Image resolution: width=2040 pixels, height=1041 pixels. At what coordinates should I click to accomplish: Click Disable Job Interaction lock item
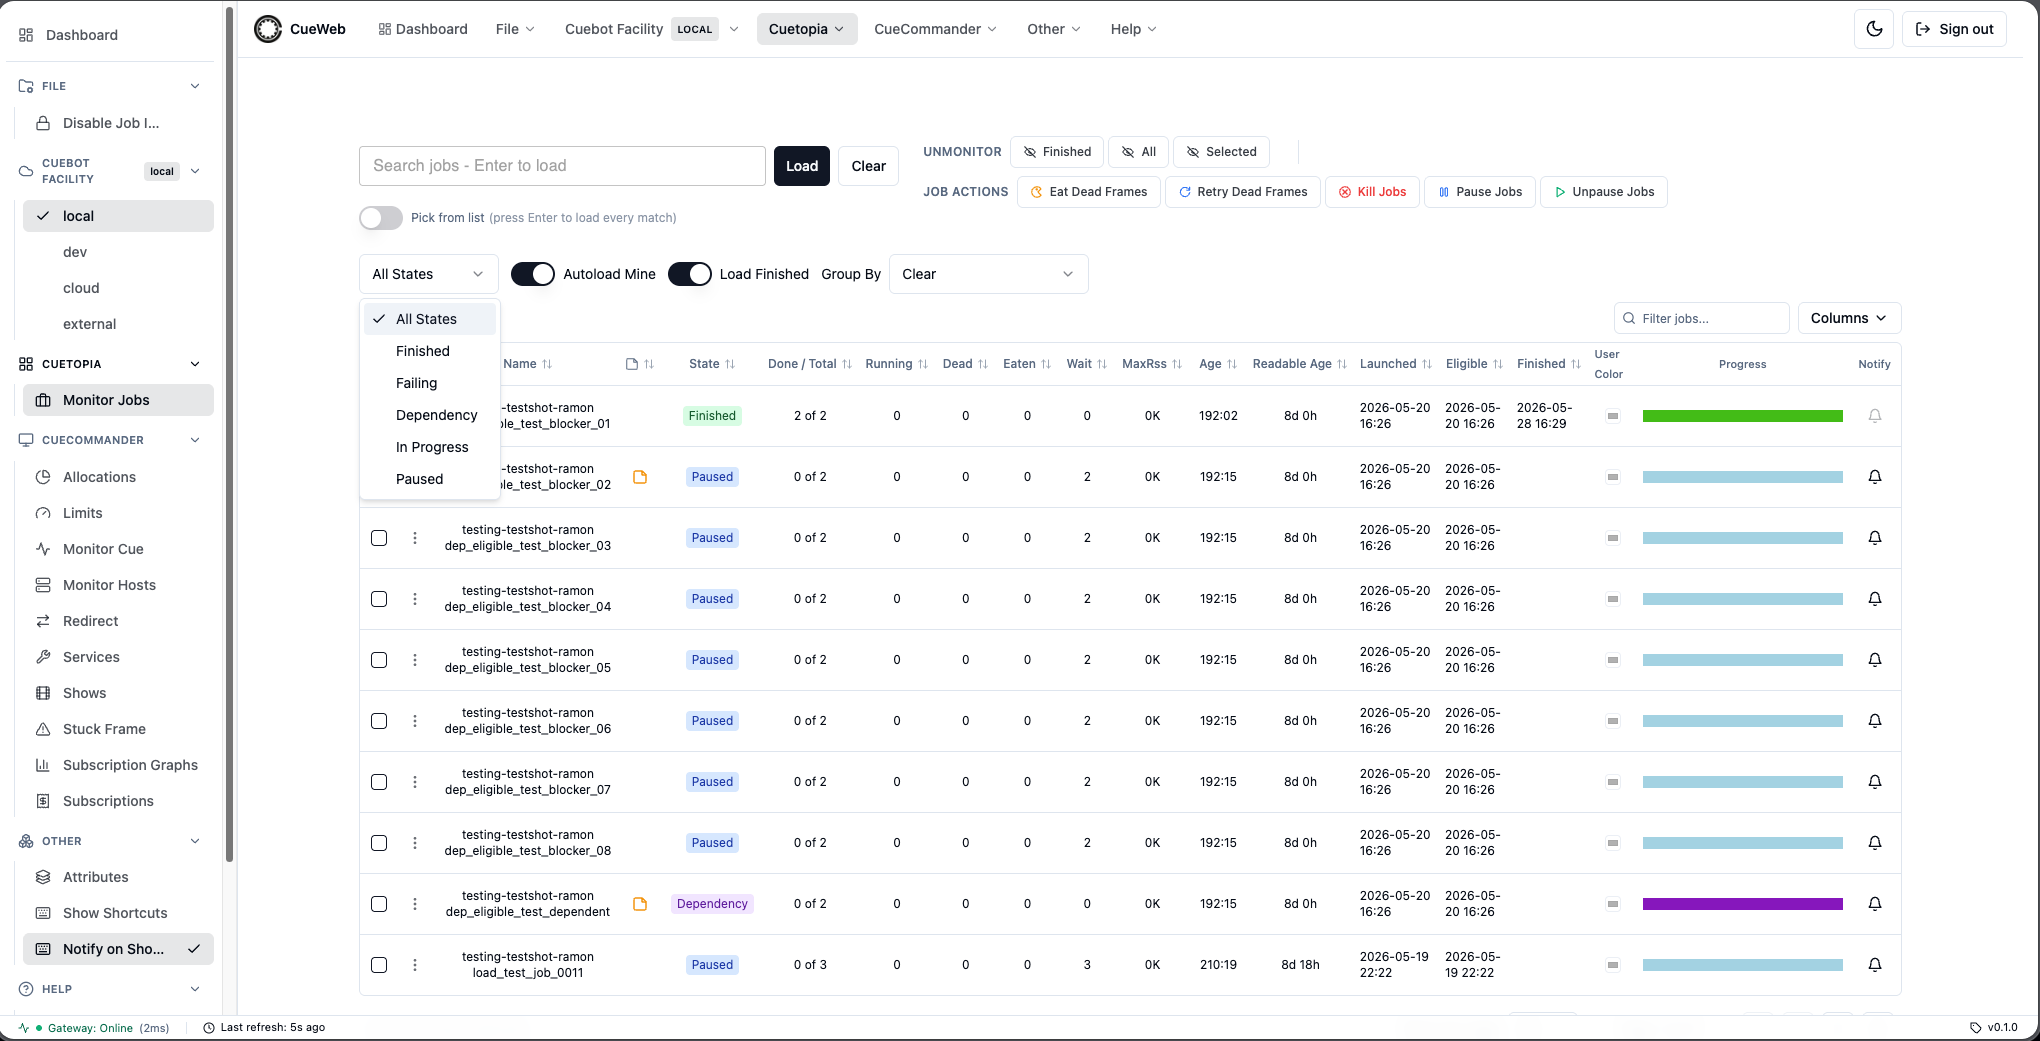point(118,123)
